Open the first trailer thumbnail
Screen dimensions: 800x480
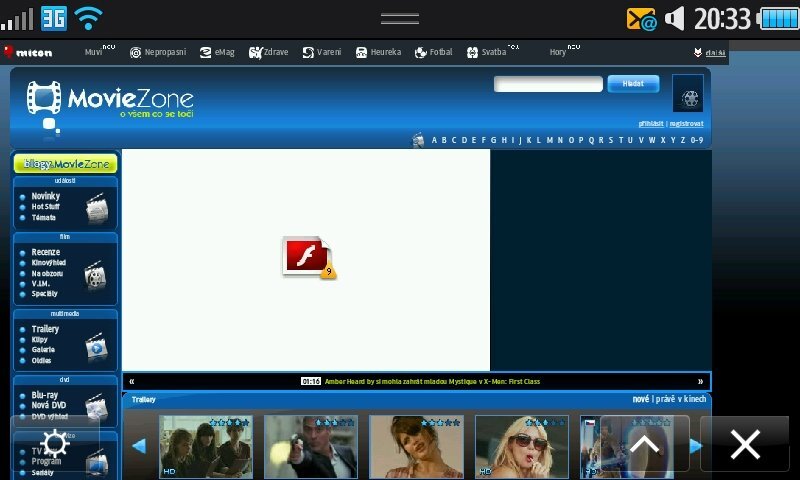coord(206,446)
